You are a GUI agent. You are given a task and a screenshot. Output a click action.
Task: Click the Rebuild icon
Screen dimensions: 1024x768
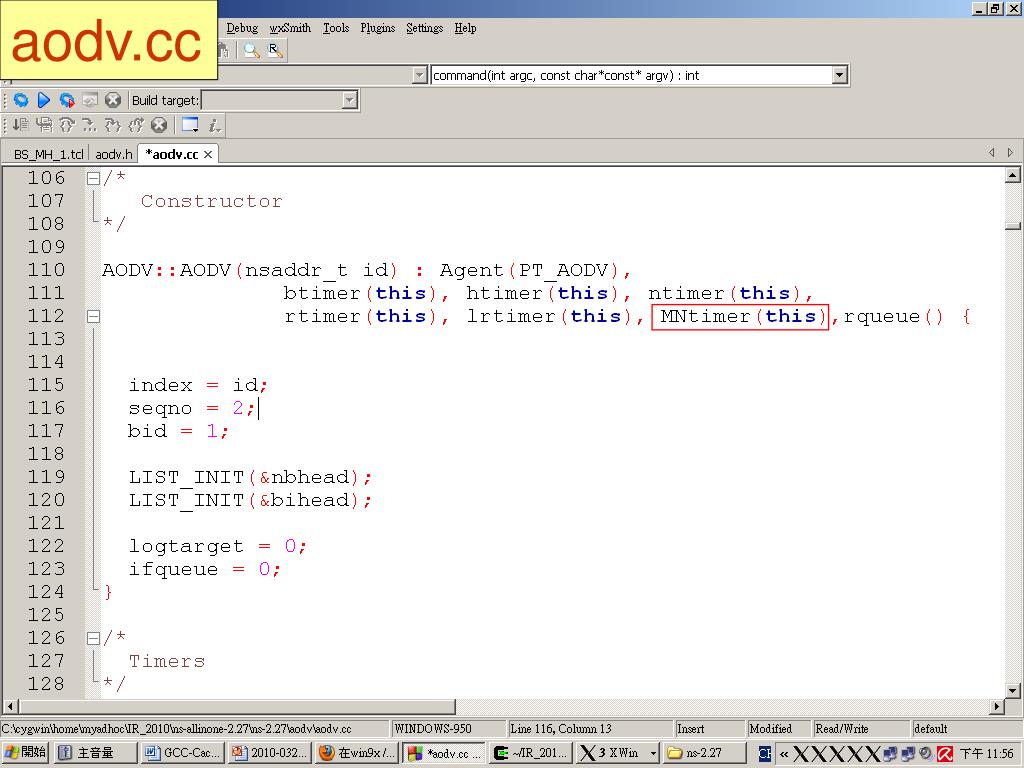pyautogui.click(x=90, y=100)
